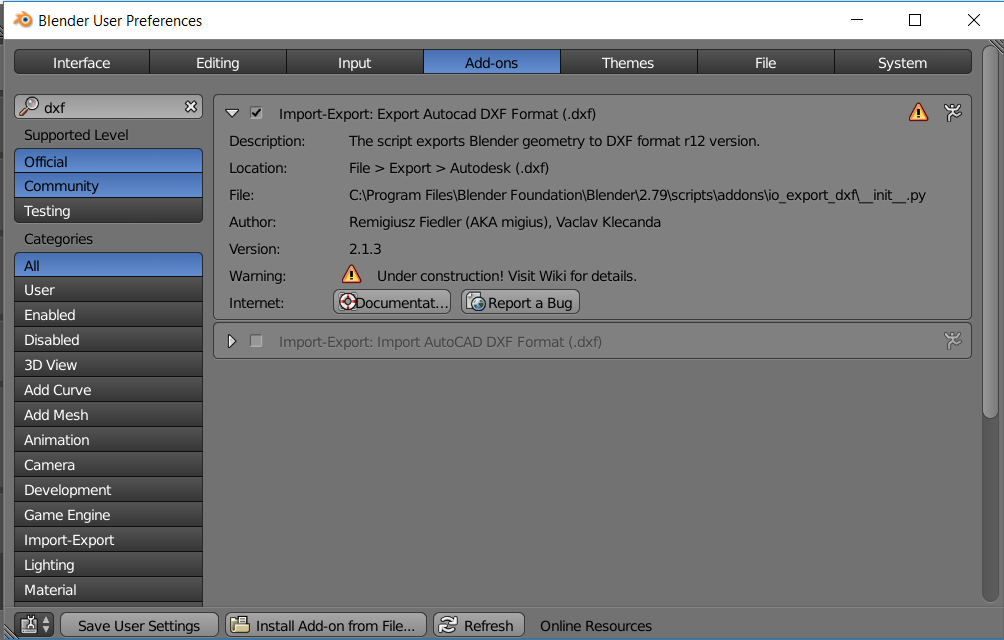
Task: Switch to the Interface tab
Action: click(x=81, y=62)
